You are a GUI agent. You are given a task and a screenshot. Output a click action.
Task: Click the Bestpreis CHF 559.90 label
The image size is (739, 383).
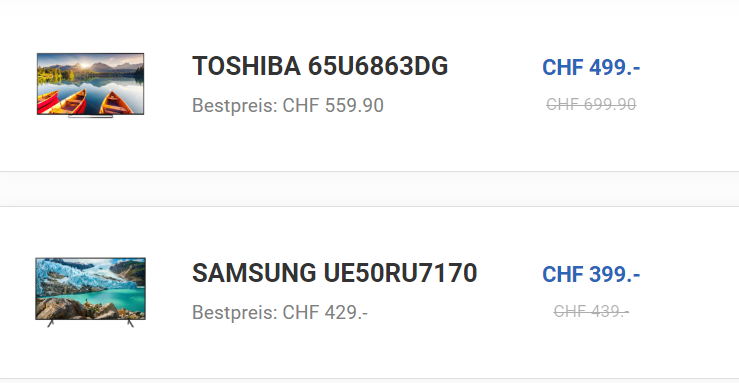click(287, 106)
